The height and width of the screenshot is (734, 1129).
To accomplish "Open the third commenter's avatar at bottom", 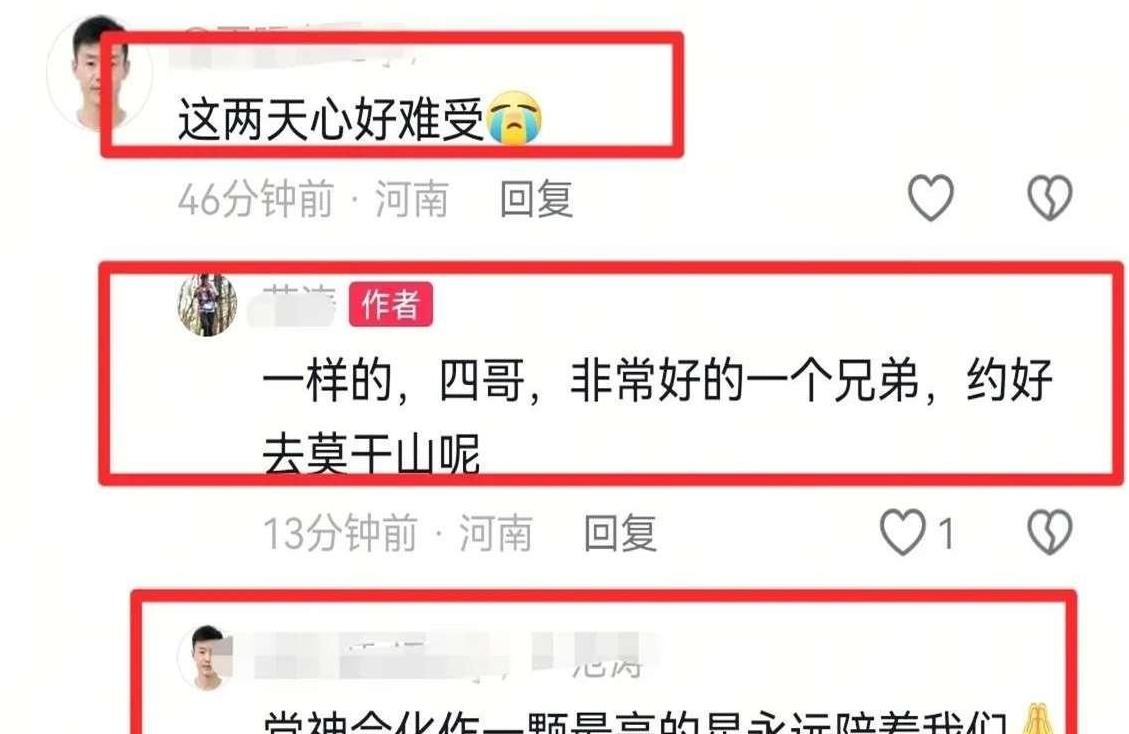I will click(207, 658).
